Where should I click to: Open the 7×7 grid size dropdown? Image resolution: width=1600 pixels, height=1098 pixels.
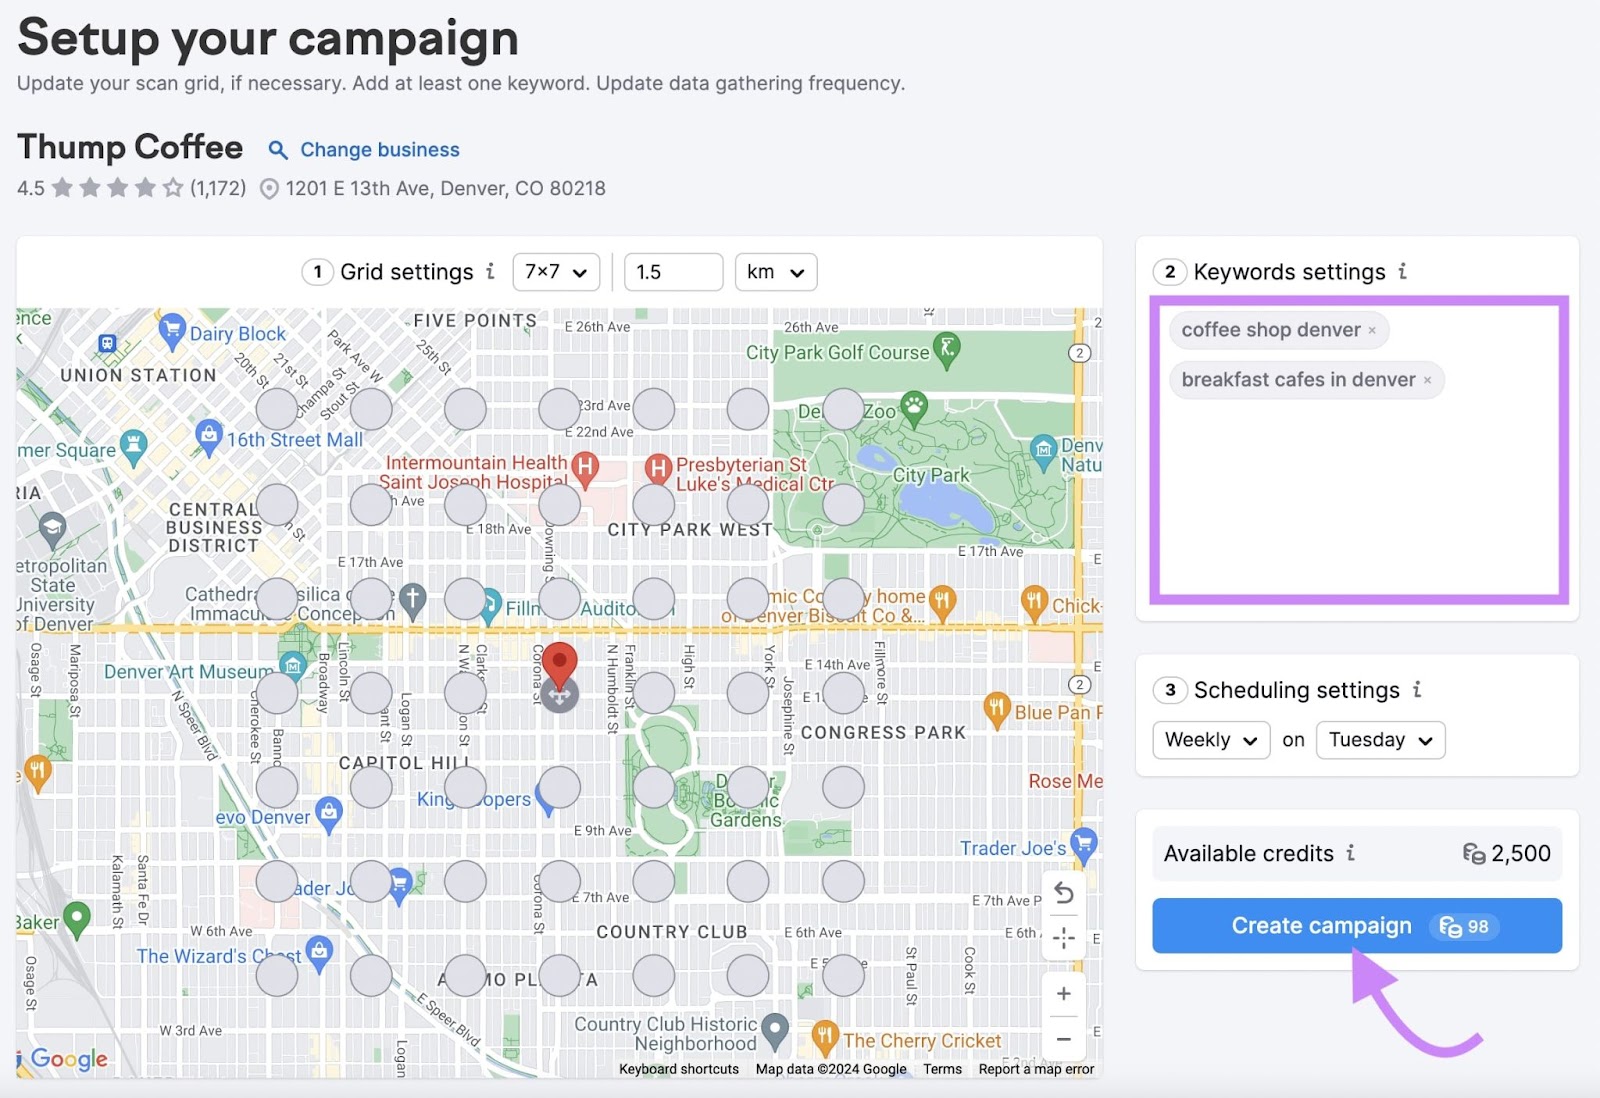[556, 271]
